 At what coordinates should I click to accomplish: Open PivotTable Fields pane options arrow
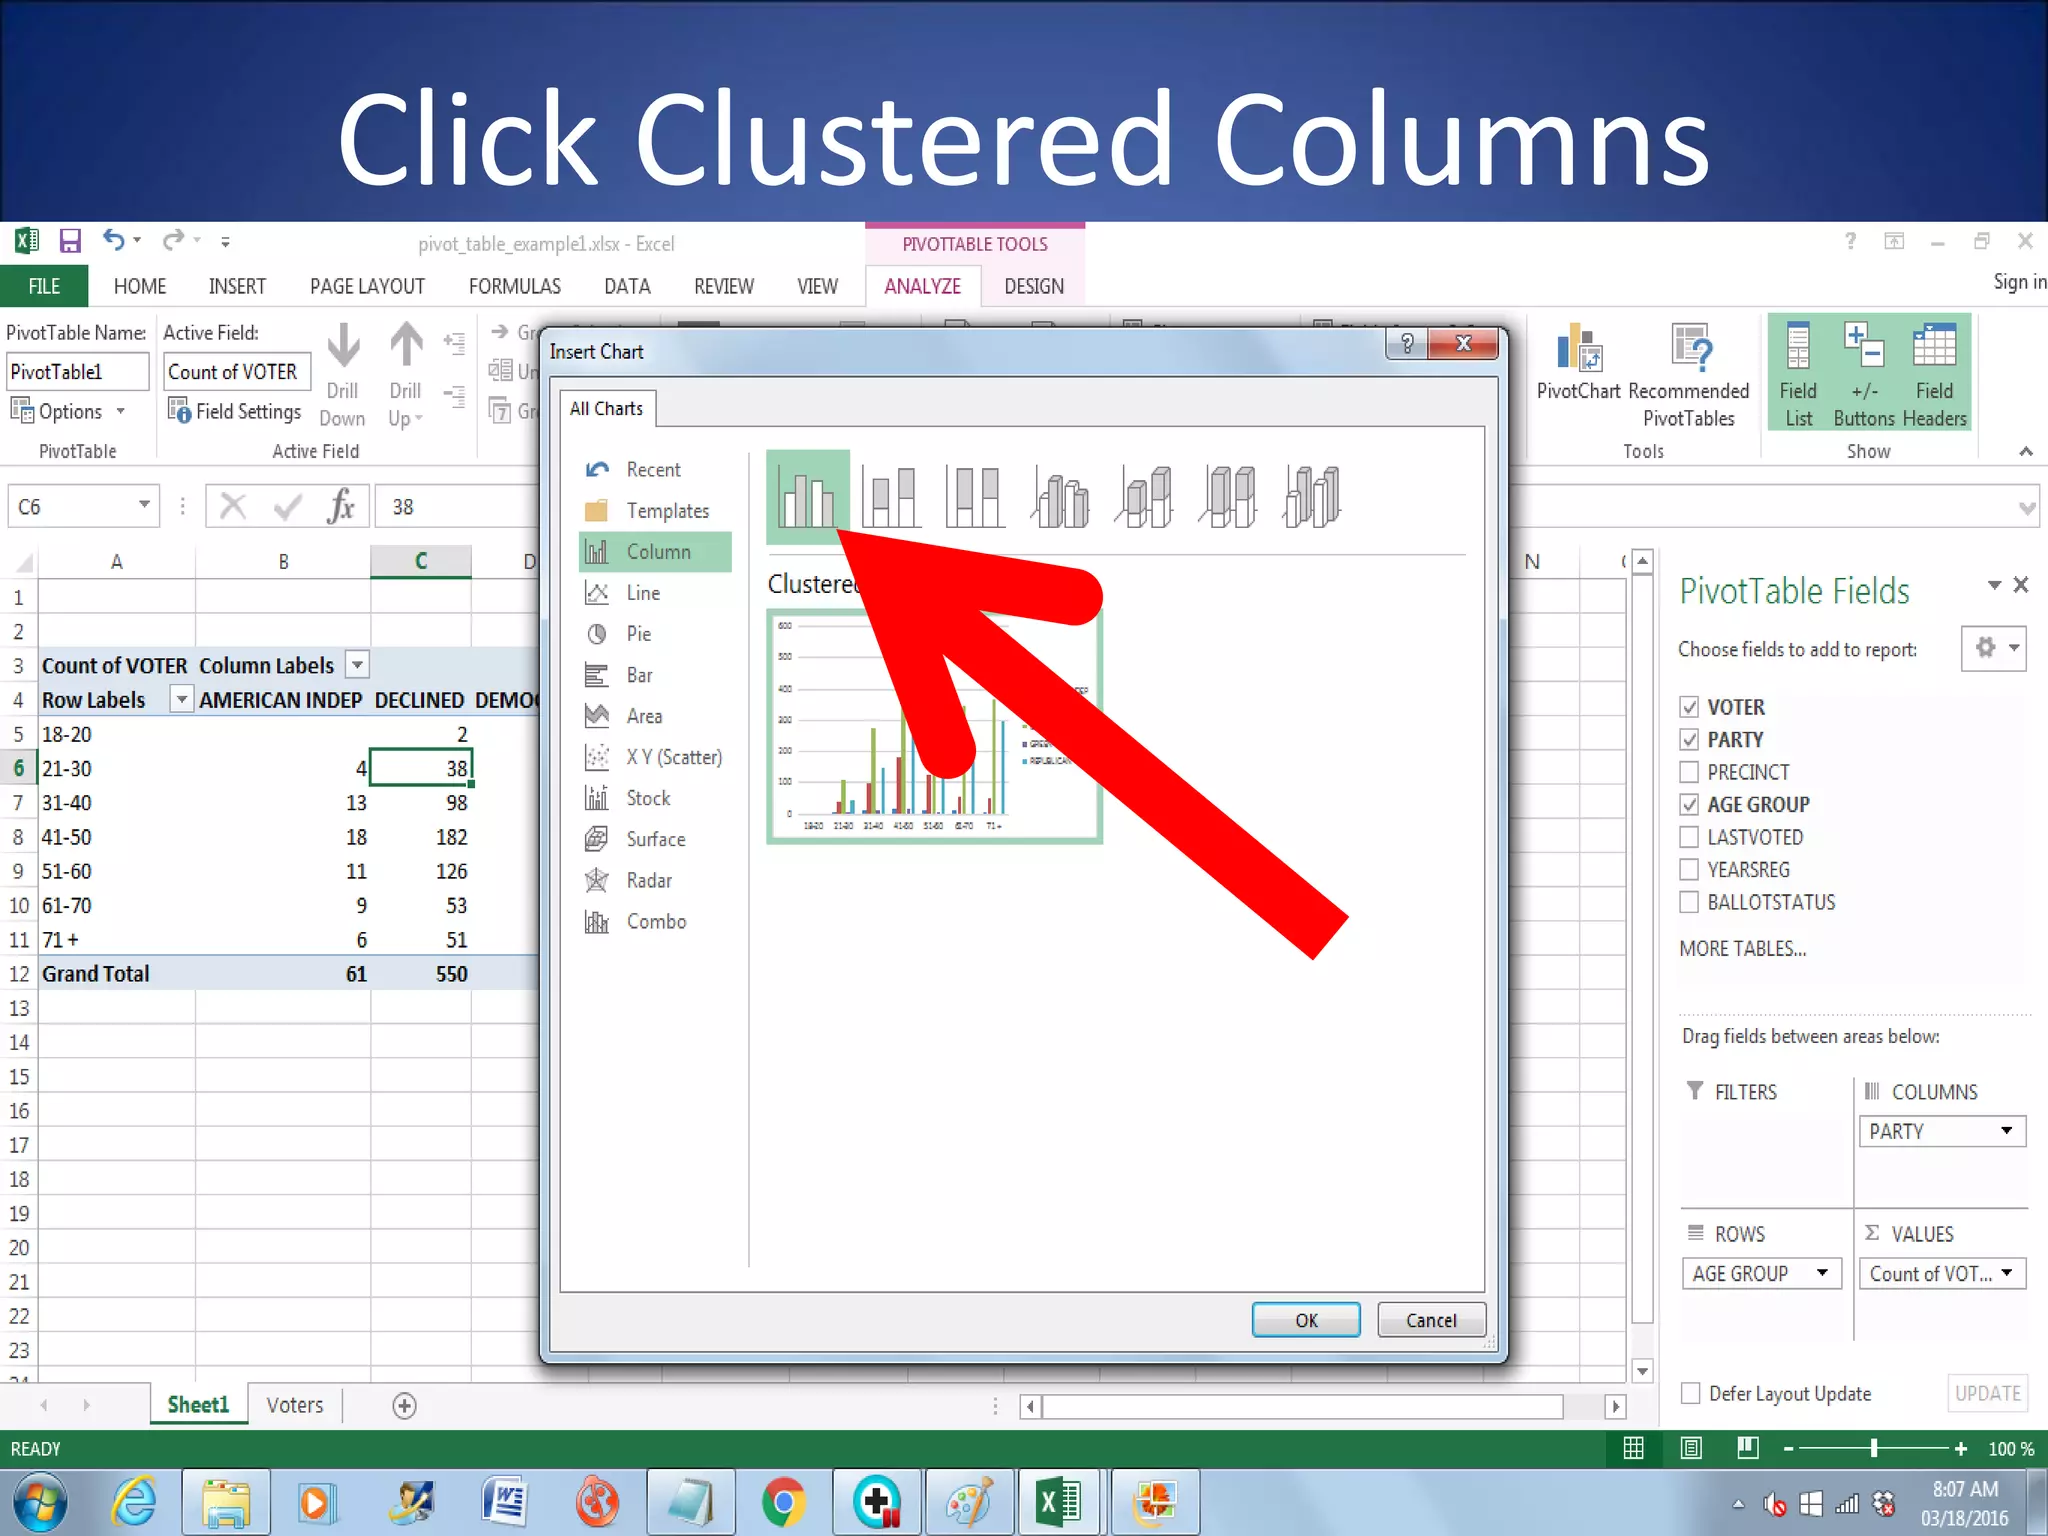(1994, 585)
